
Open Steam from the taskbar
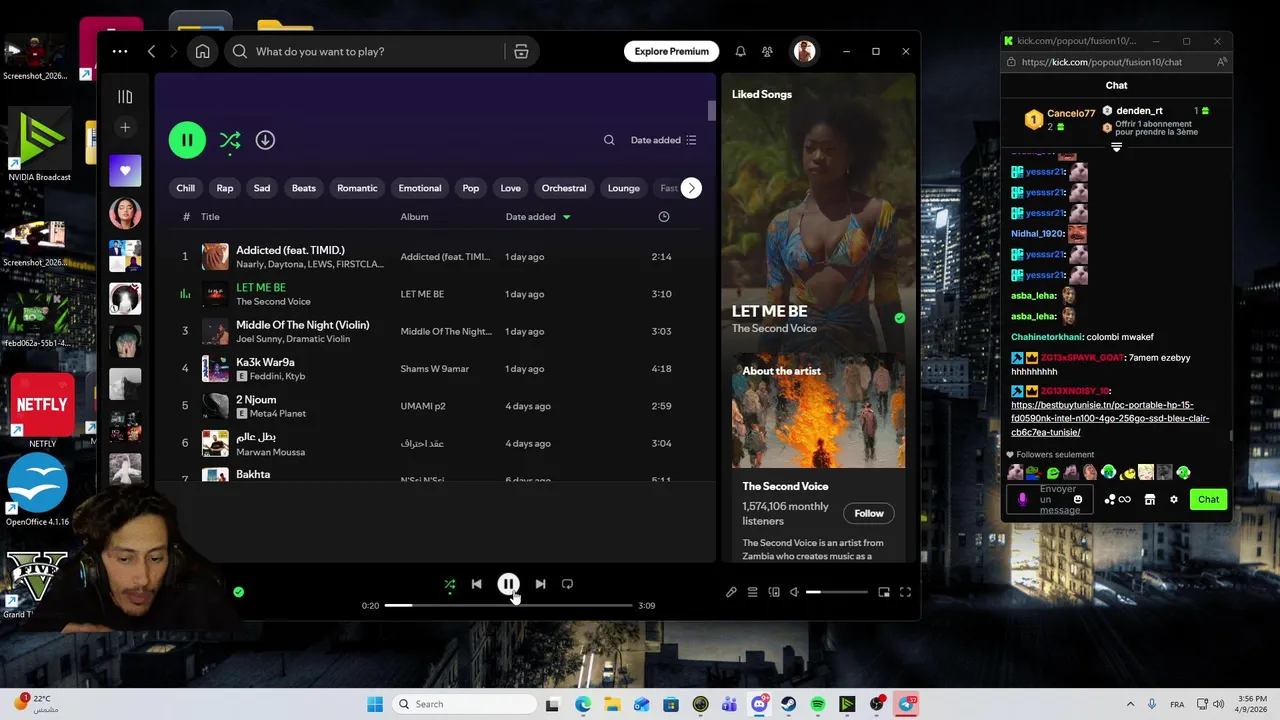(x=789, y=704)
